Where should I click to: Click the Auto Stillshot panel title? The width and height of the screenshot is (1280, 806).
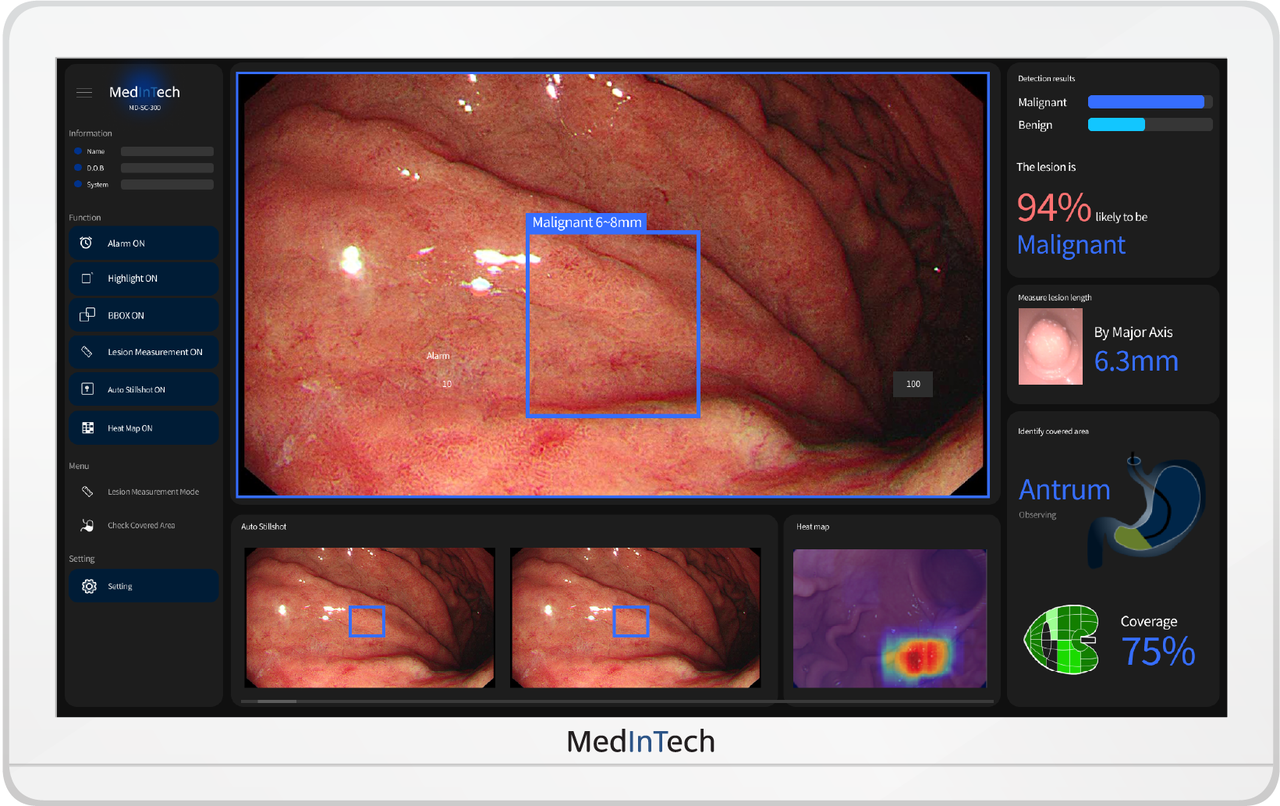264,526
